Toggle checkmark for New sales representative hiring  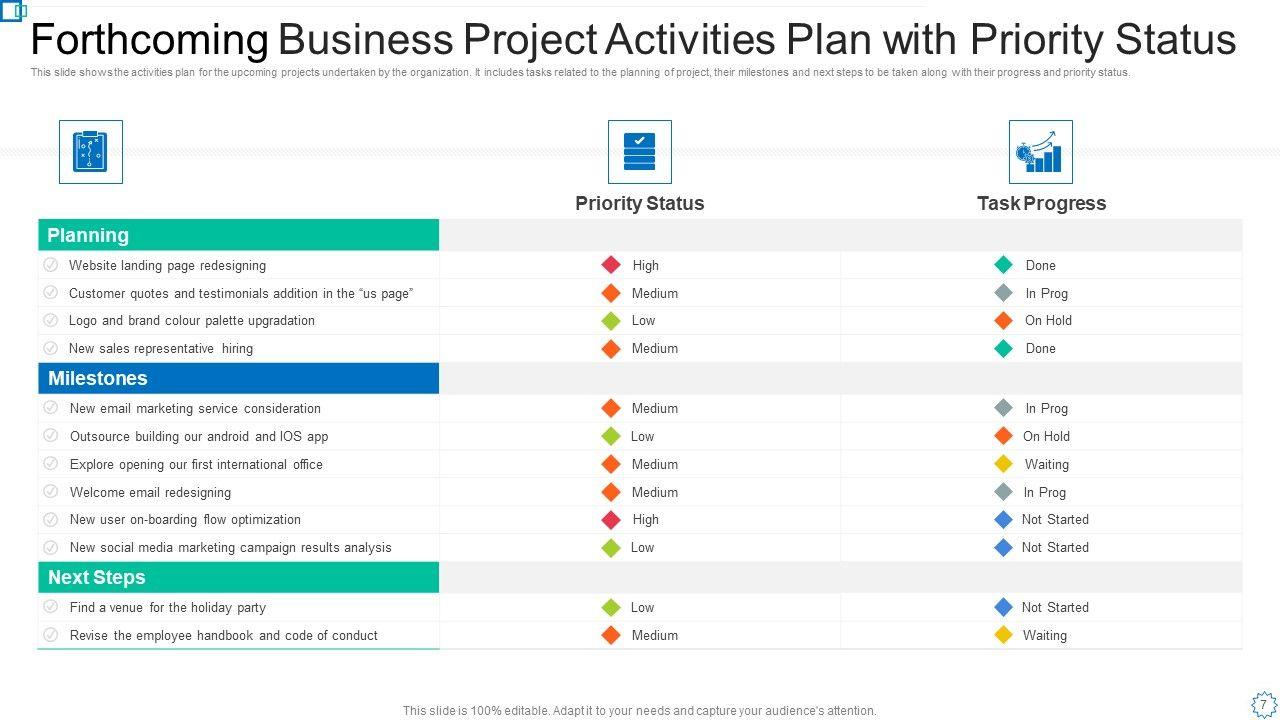pos(51,348)
